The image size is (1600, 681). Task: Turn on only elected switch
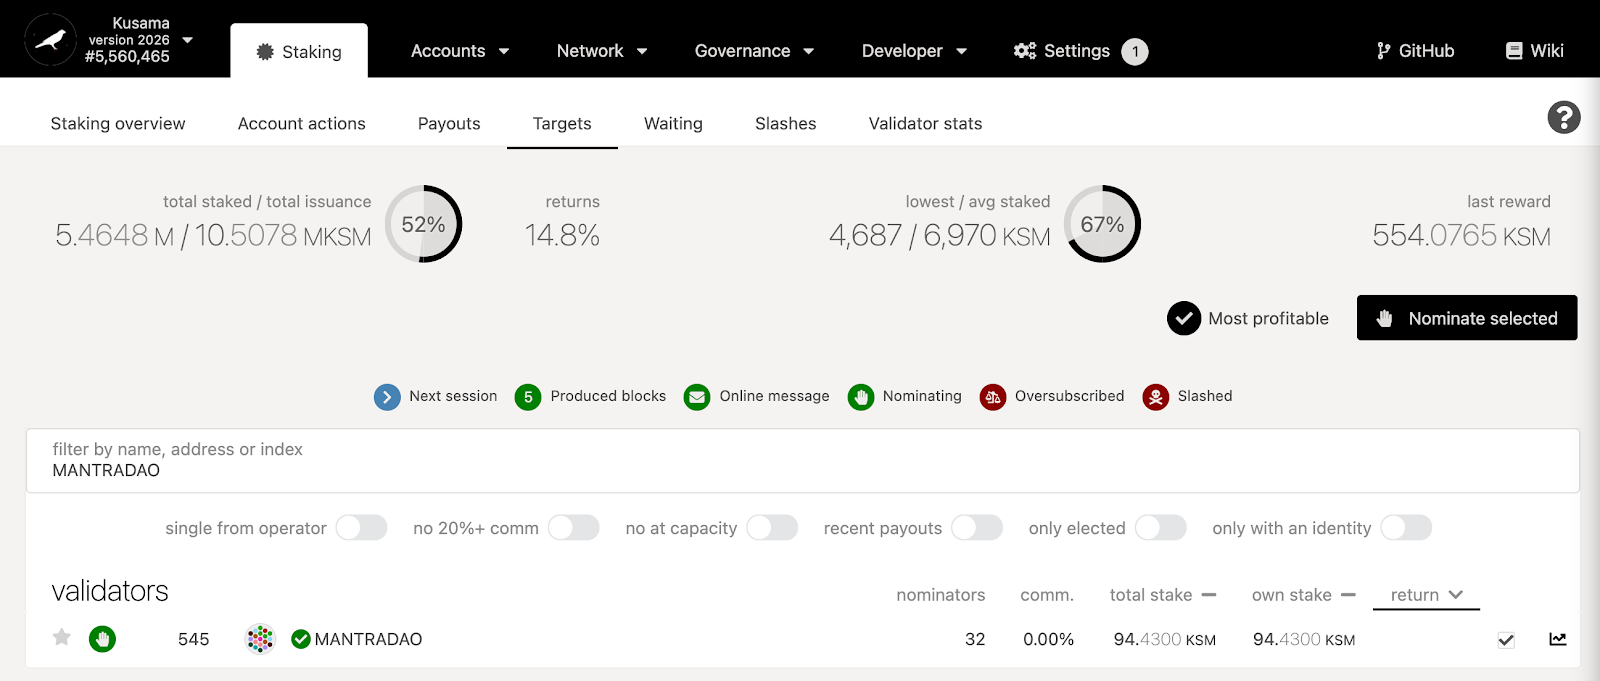1161,528
